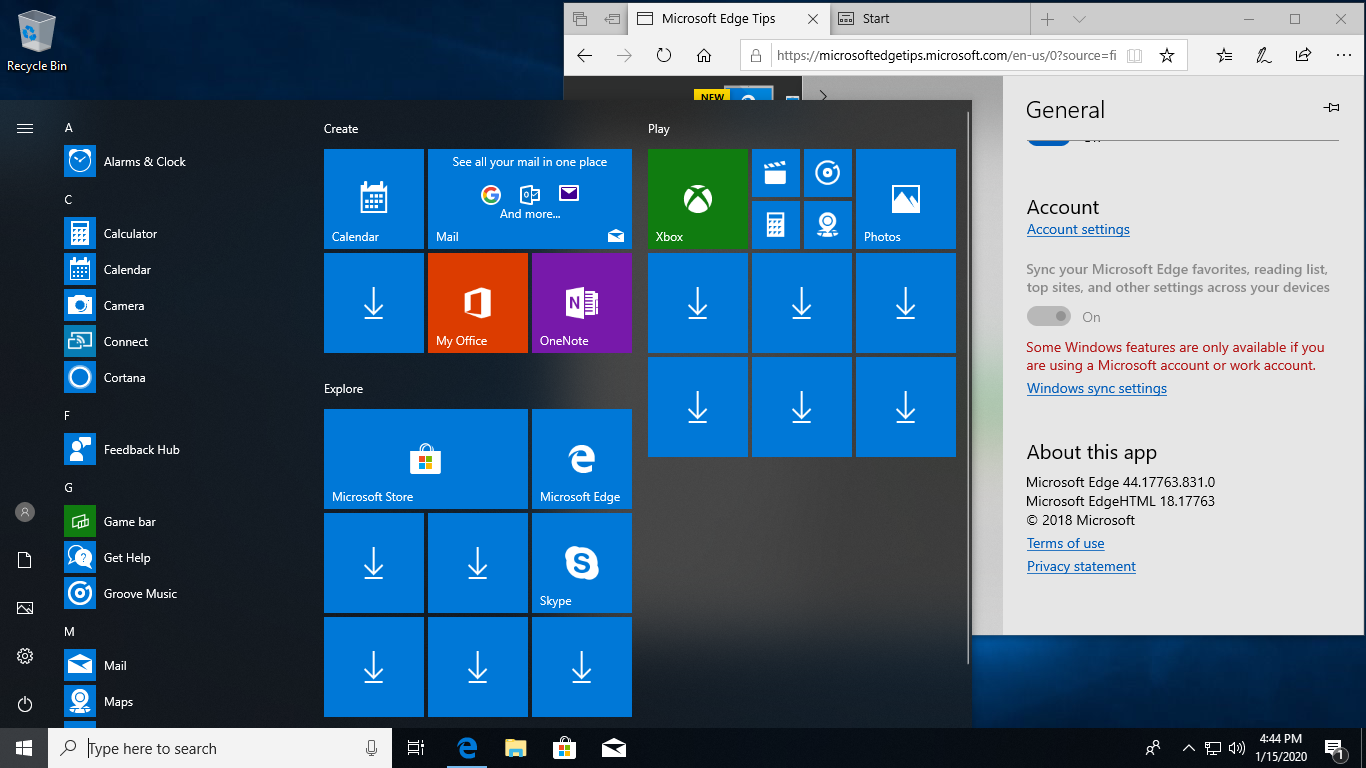Open the Microsoft Store tile
Viewport: 1366px width, 768px height.
click(426, 459)
